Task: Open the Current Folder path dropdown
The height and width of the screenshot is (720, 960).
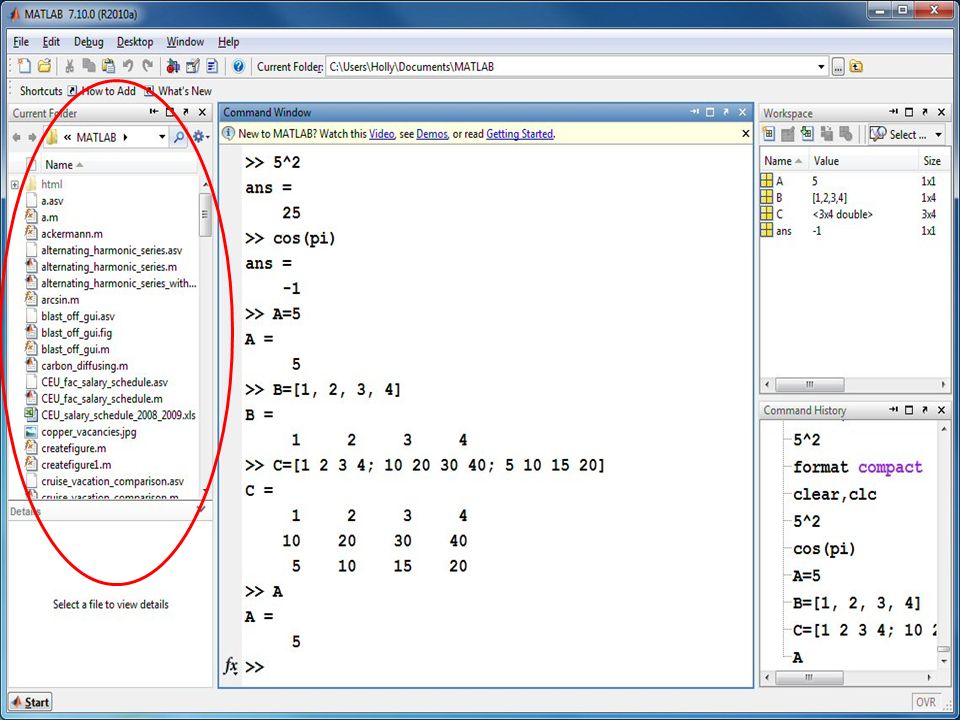Action: [x=821, y=67]
